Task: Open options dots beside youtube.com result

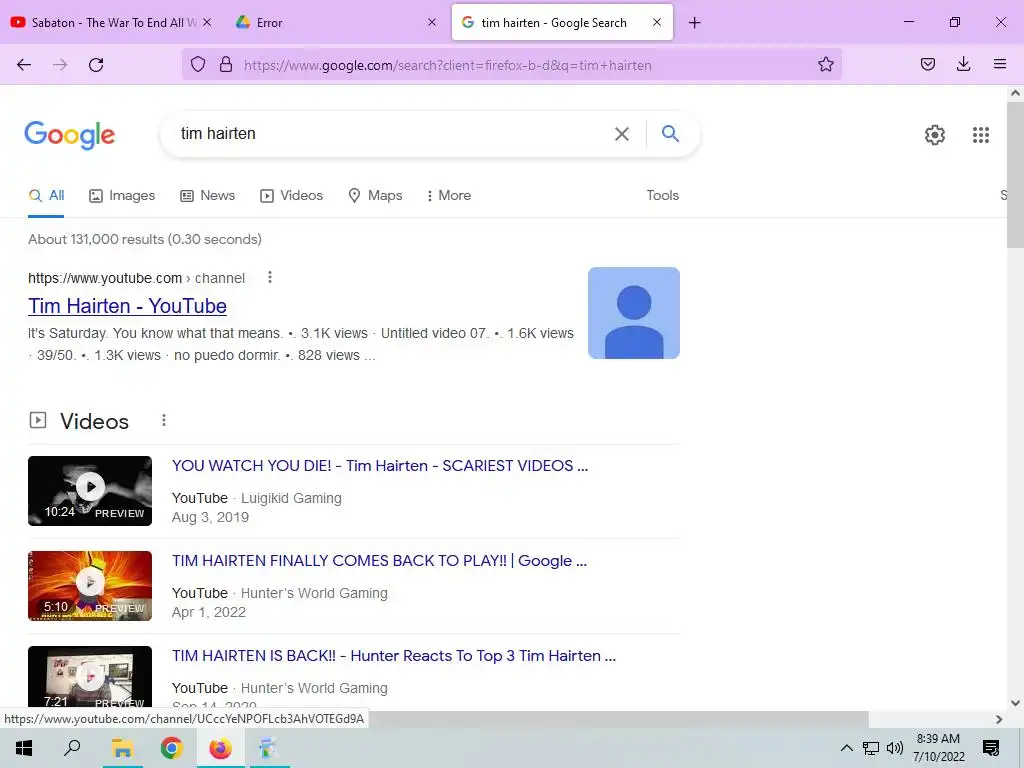Action: (270, 278)
